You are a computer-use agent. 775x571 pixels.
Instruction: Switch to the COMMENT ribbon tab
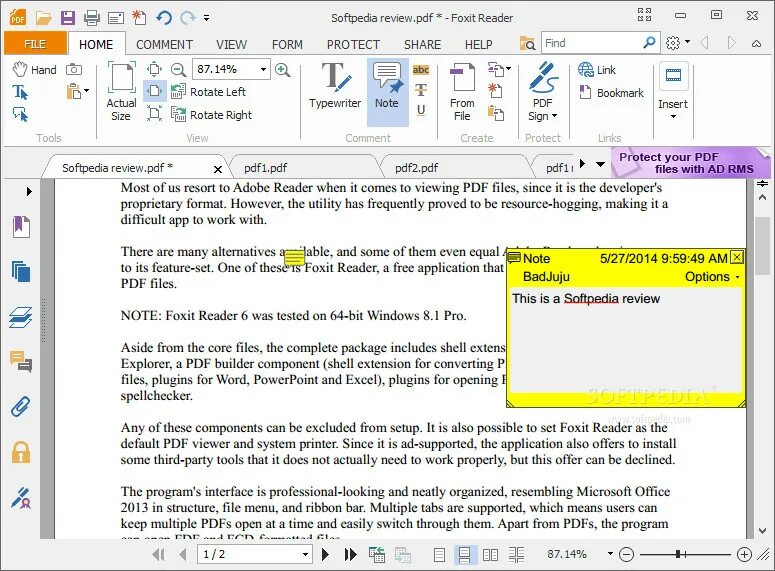coord(164,44)
